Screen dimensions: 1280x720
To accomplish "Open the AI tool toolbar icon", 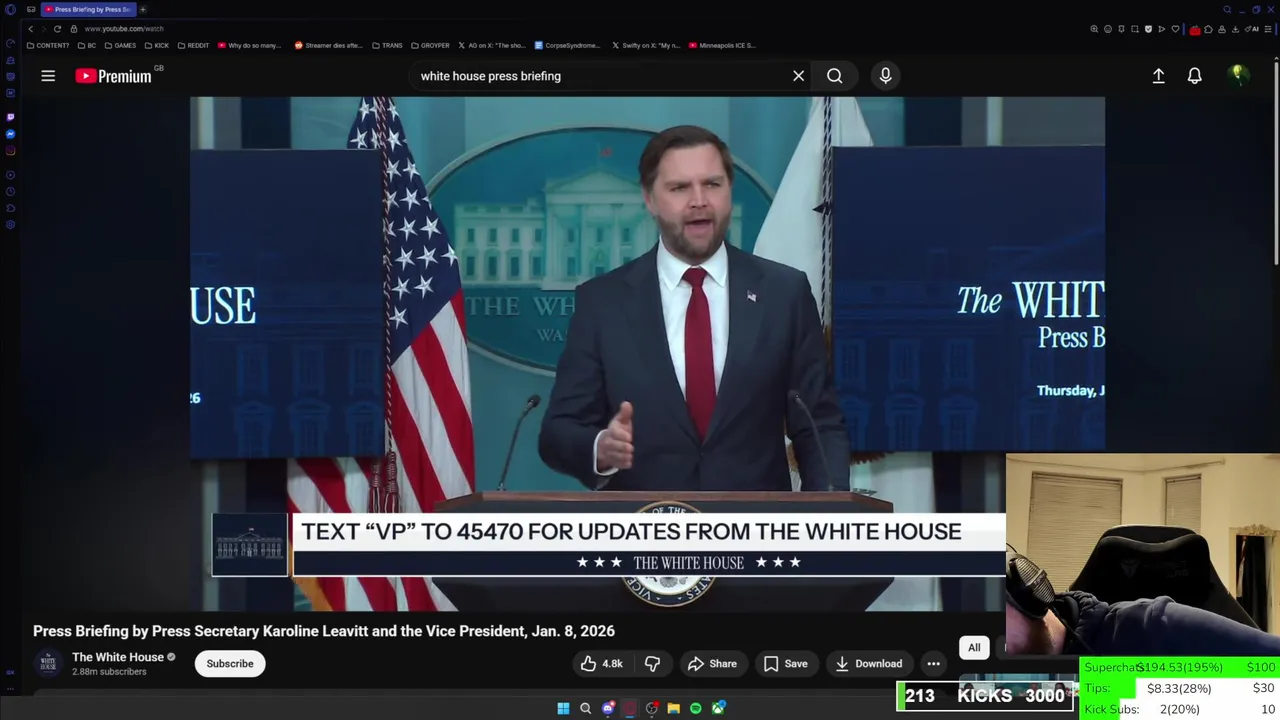I will coord(1252,29).
